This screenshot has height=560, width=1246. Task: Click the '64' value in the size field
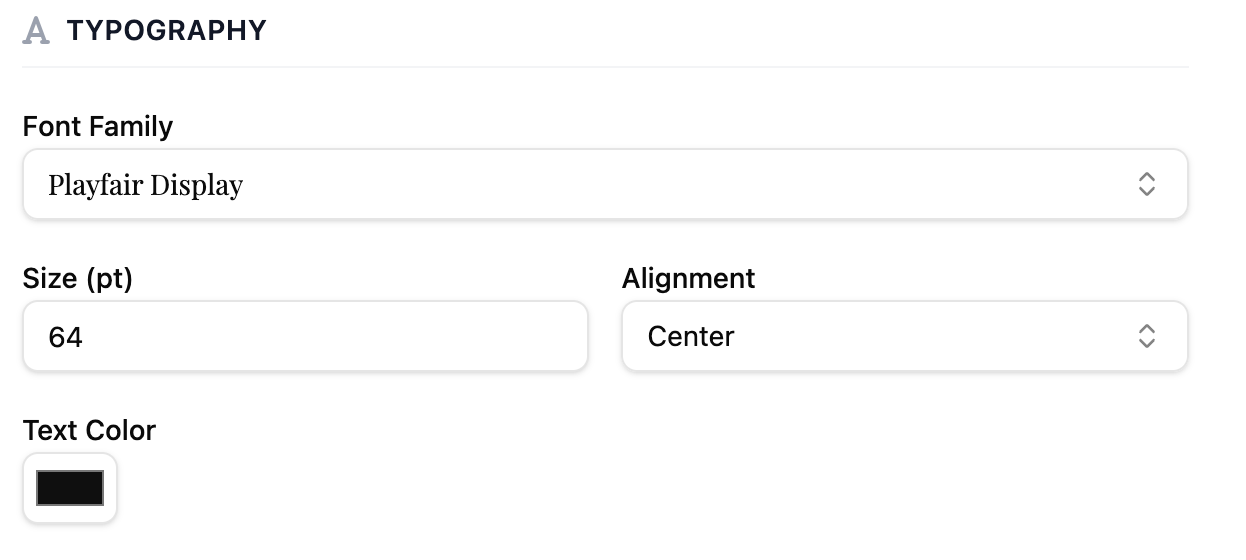[65, 338]
